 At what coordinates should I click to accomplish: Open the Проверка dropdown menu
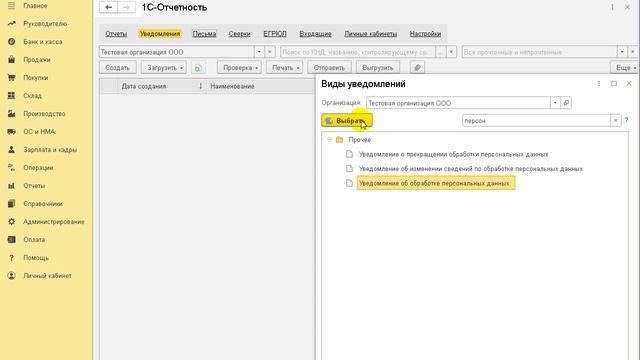[x=239, y=68]
